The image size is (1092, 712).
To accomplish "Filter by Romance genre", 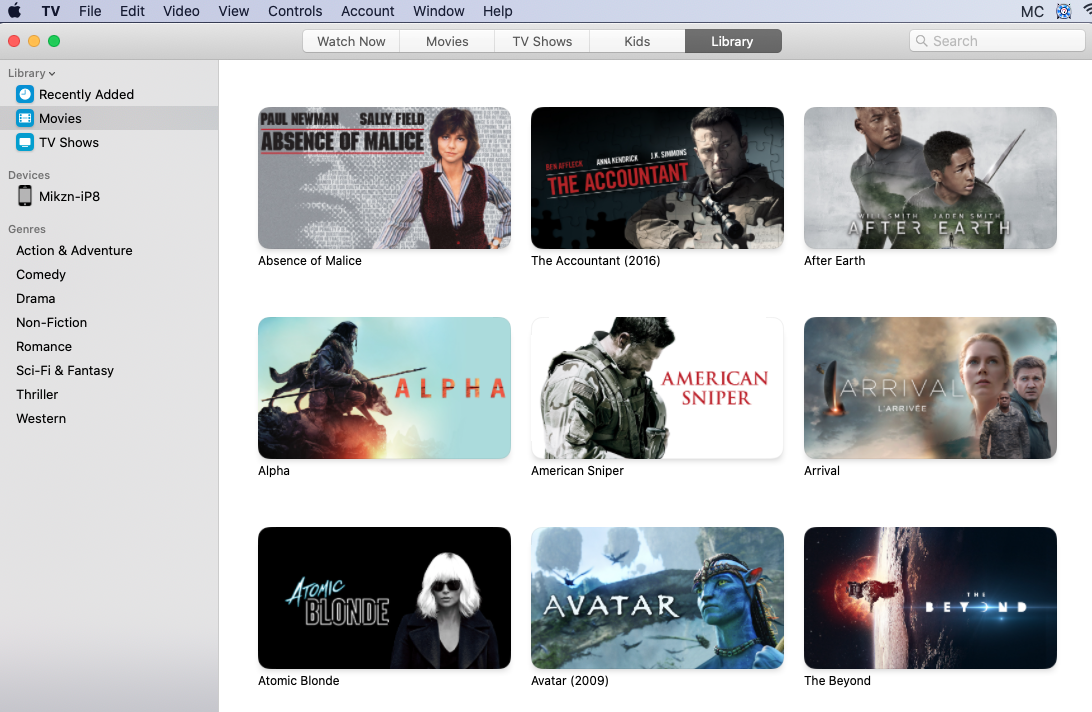I will tap(44, 346).
